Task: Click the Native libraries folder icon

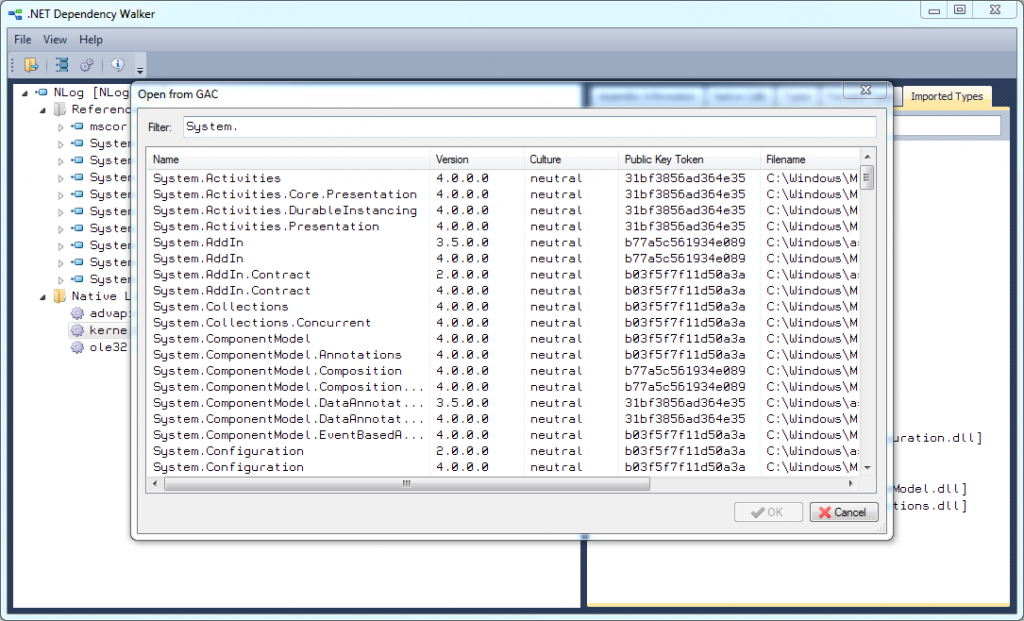Action: [x=59, y=296]
